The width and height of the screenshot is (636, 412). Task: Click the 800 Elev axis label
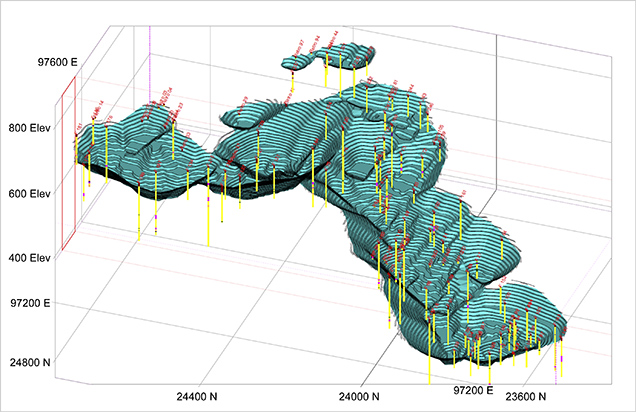[30, 128]
